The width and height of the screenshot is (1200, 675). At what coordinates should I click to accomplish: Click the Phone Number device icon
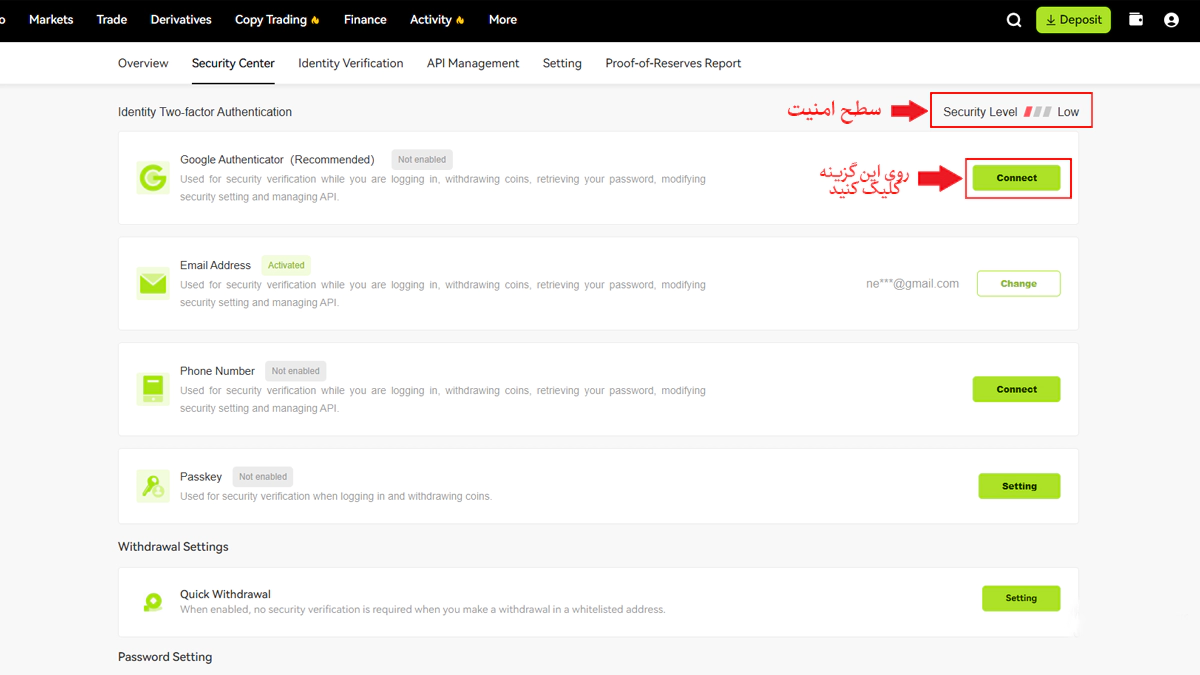(x=153, y=389)
